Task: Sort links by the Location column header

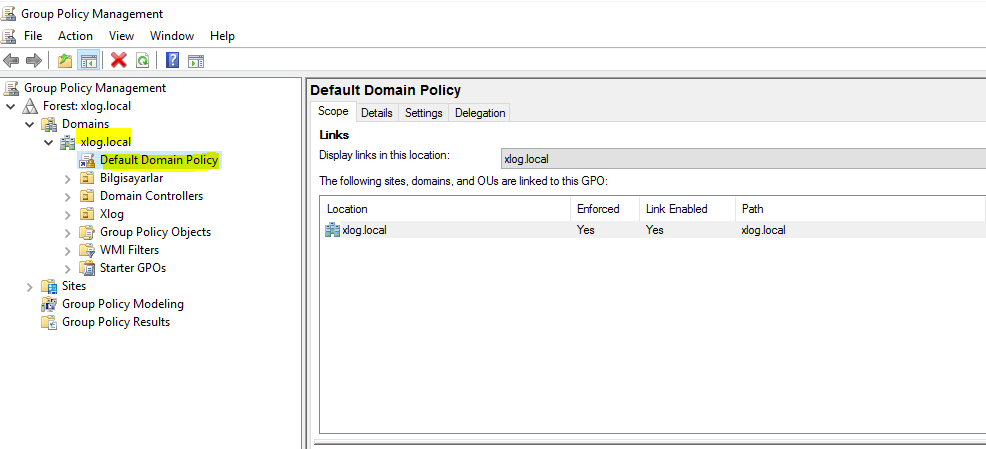Action: (x=446, y=209)
